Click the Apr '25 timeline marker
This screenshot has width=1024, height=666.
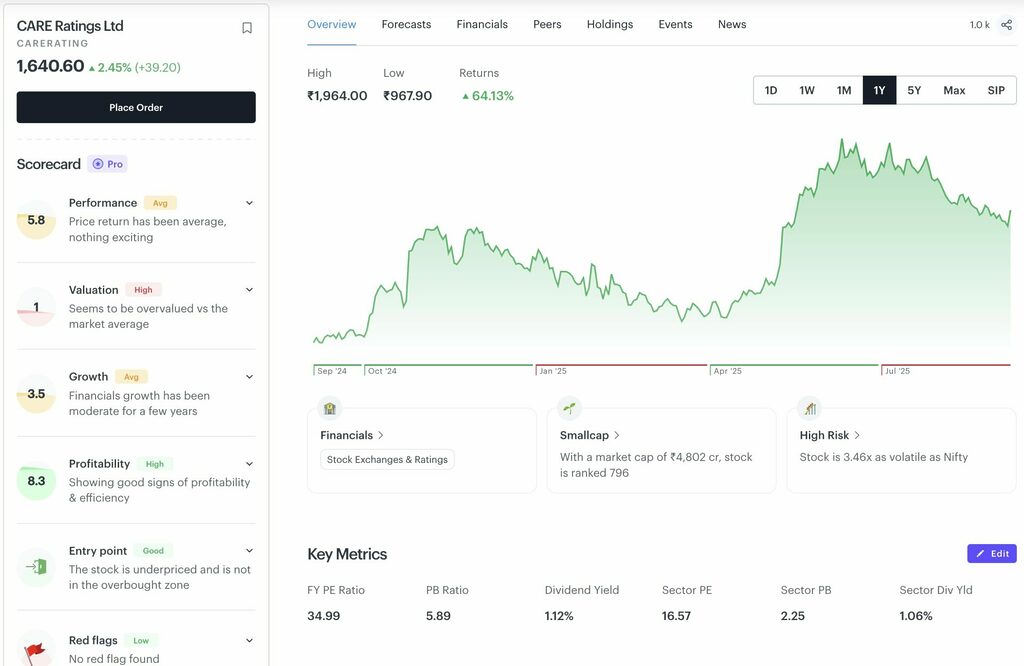pyautogui.click(x=728, y=371)
